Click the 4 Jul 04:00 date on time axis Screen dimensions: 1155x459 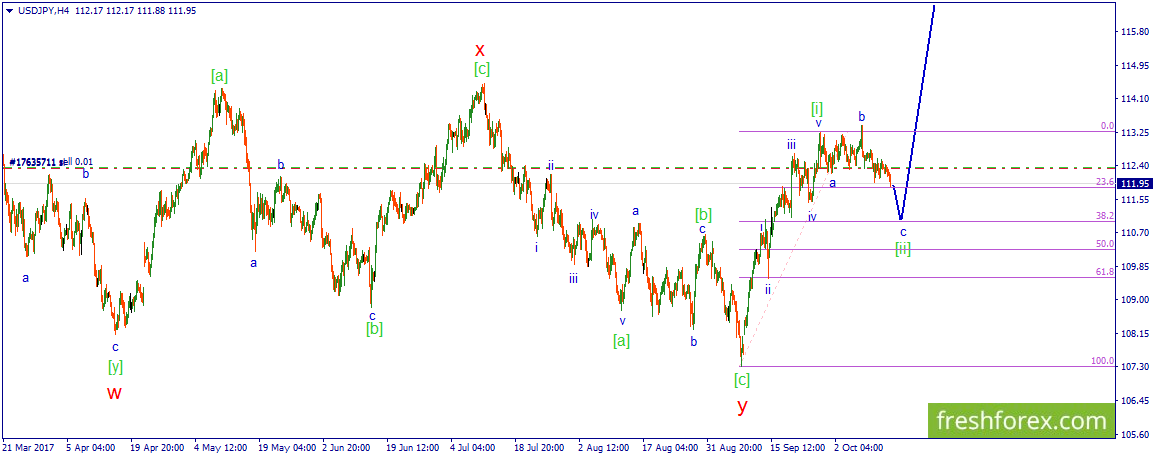point(472,447)
